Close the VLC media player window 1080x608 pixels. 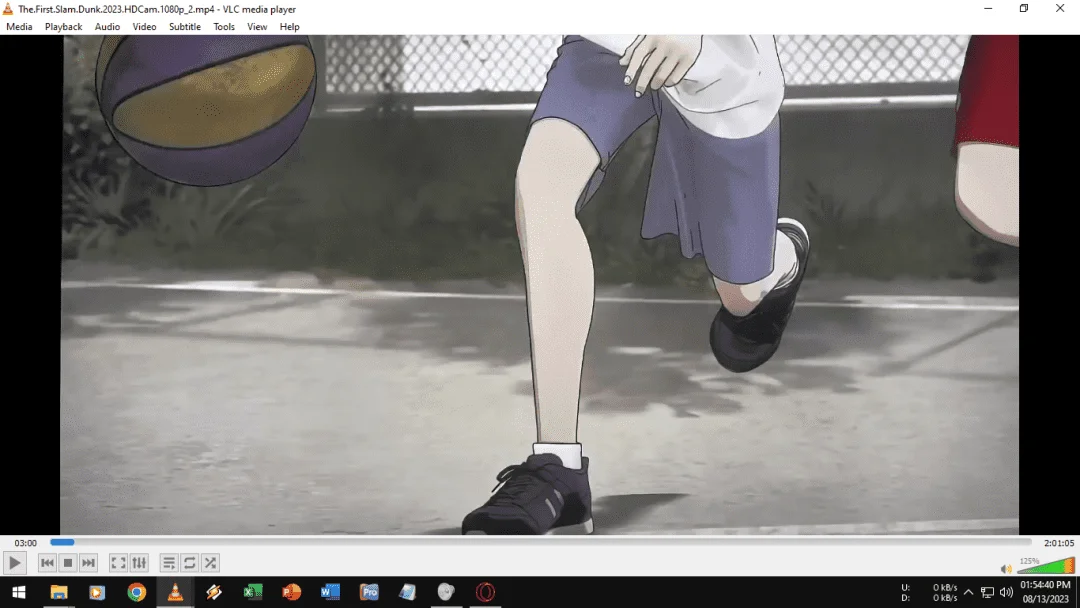[1060, 8]
